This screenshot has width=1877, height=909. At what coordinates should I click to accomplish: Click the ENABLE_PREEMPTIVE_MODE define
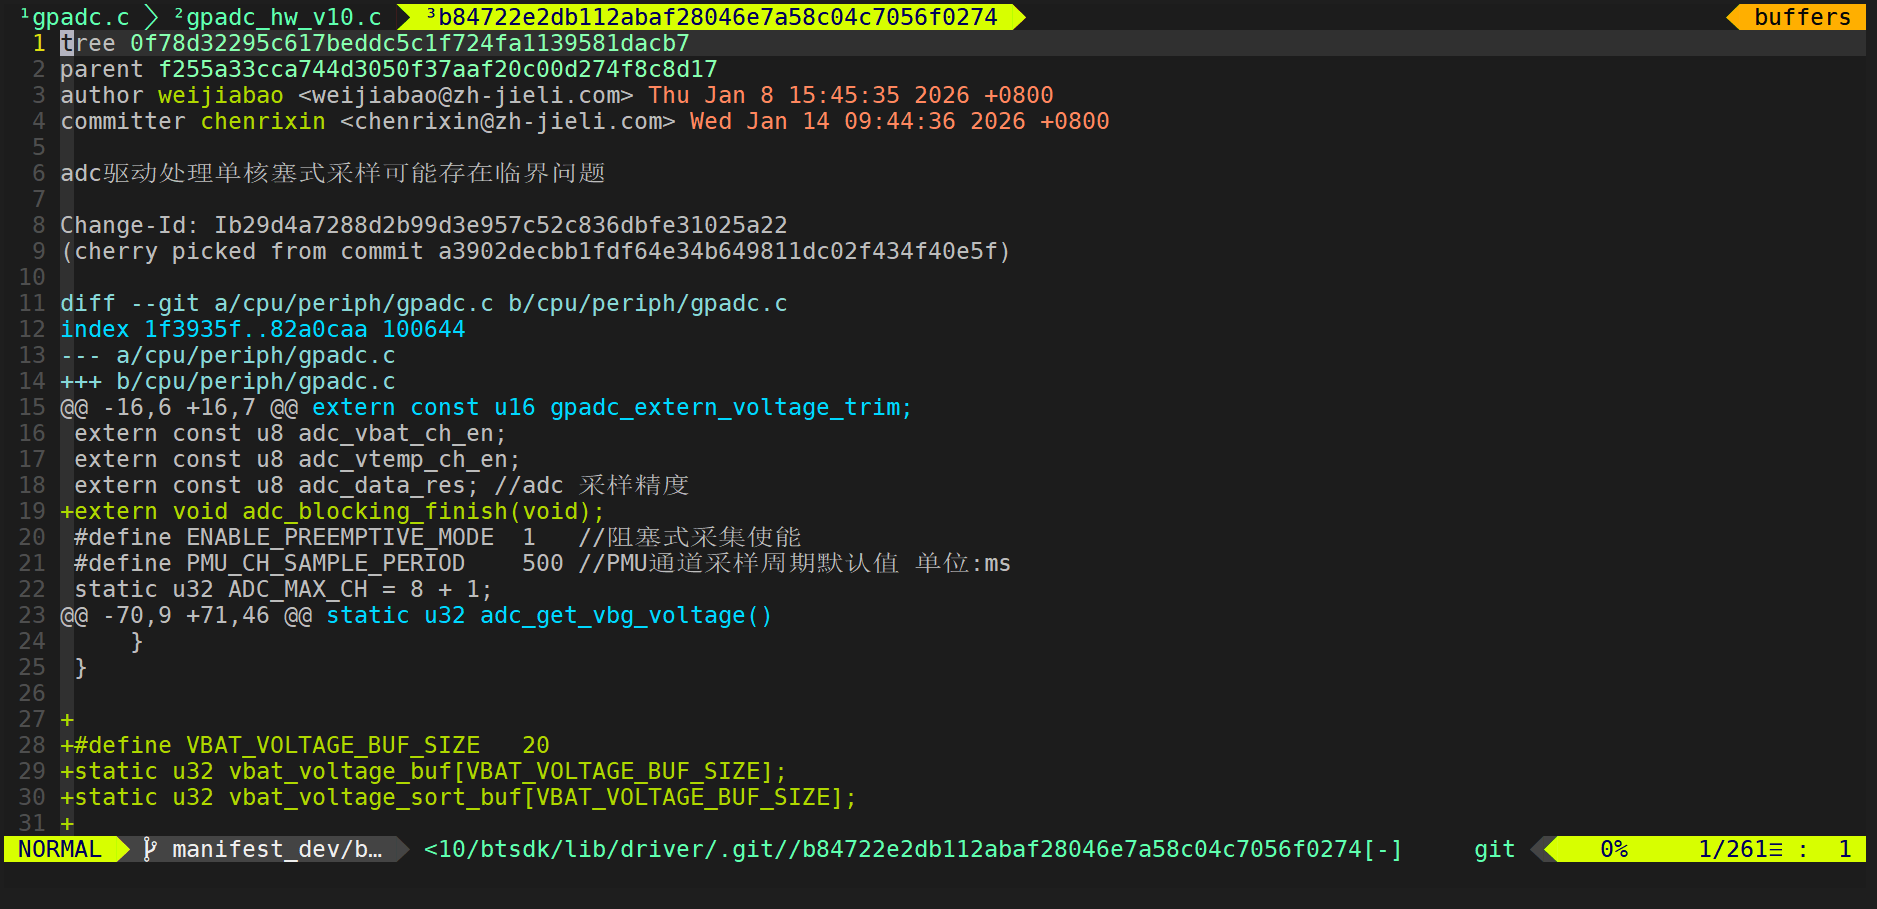click(x=438, y=537)
